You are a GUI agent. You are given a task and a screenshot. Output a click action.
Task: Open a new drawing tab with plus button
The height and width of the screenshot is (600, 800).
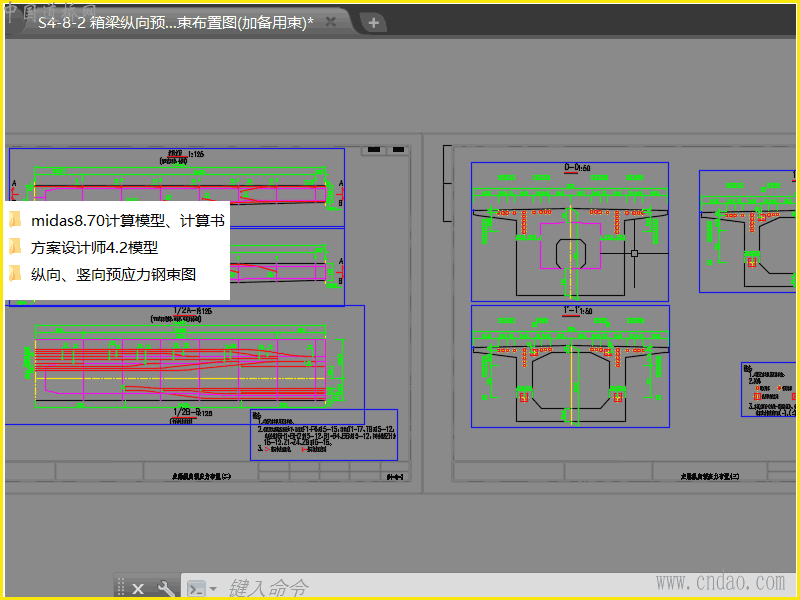tap(373, 22)
